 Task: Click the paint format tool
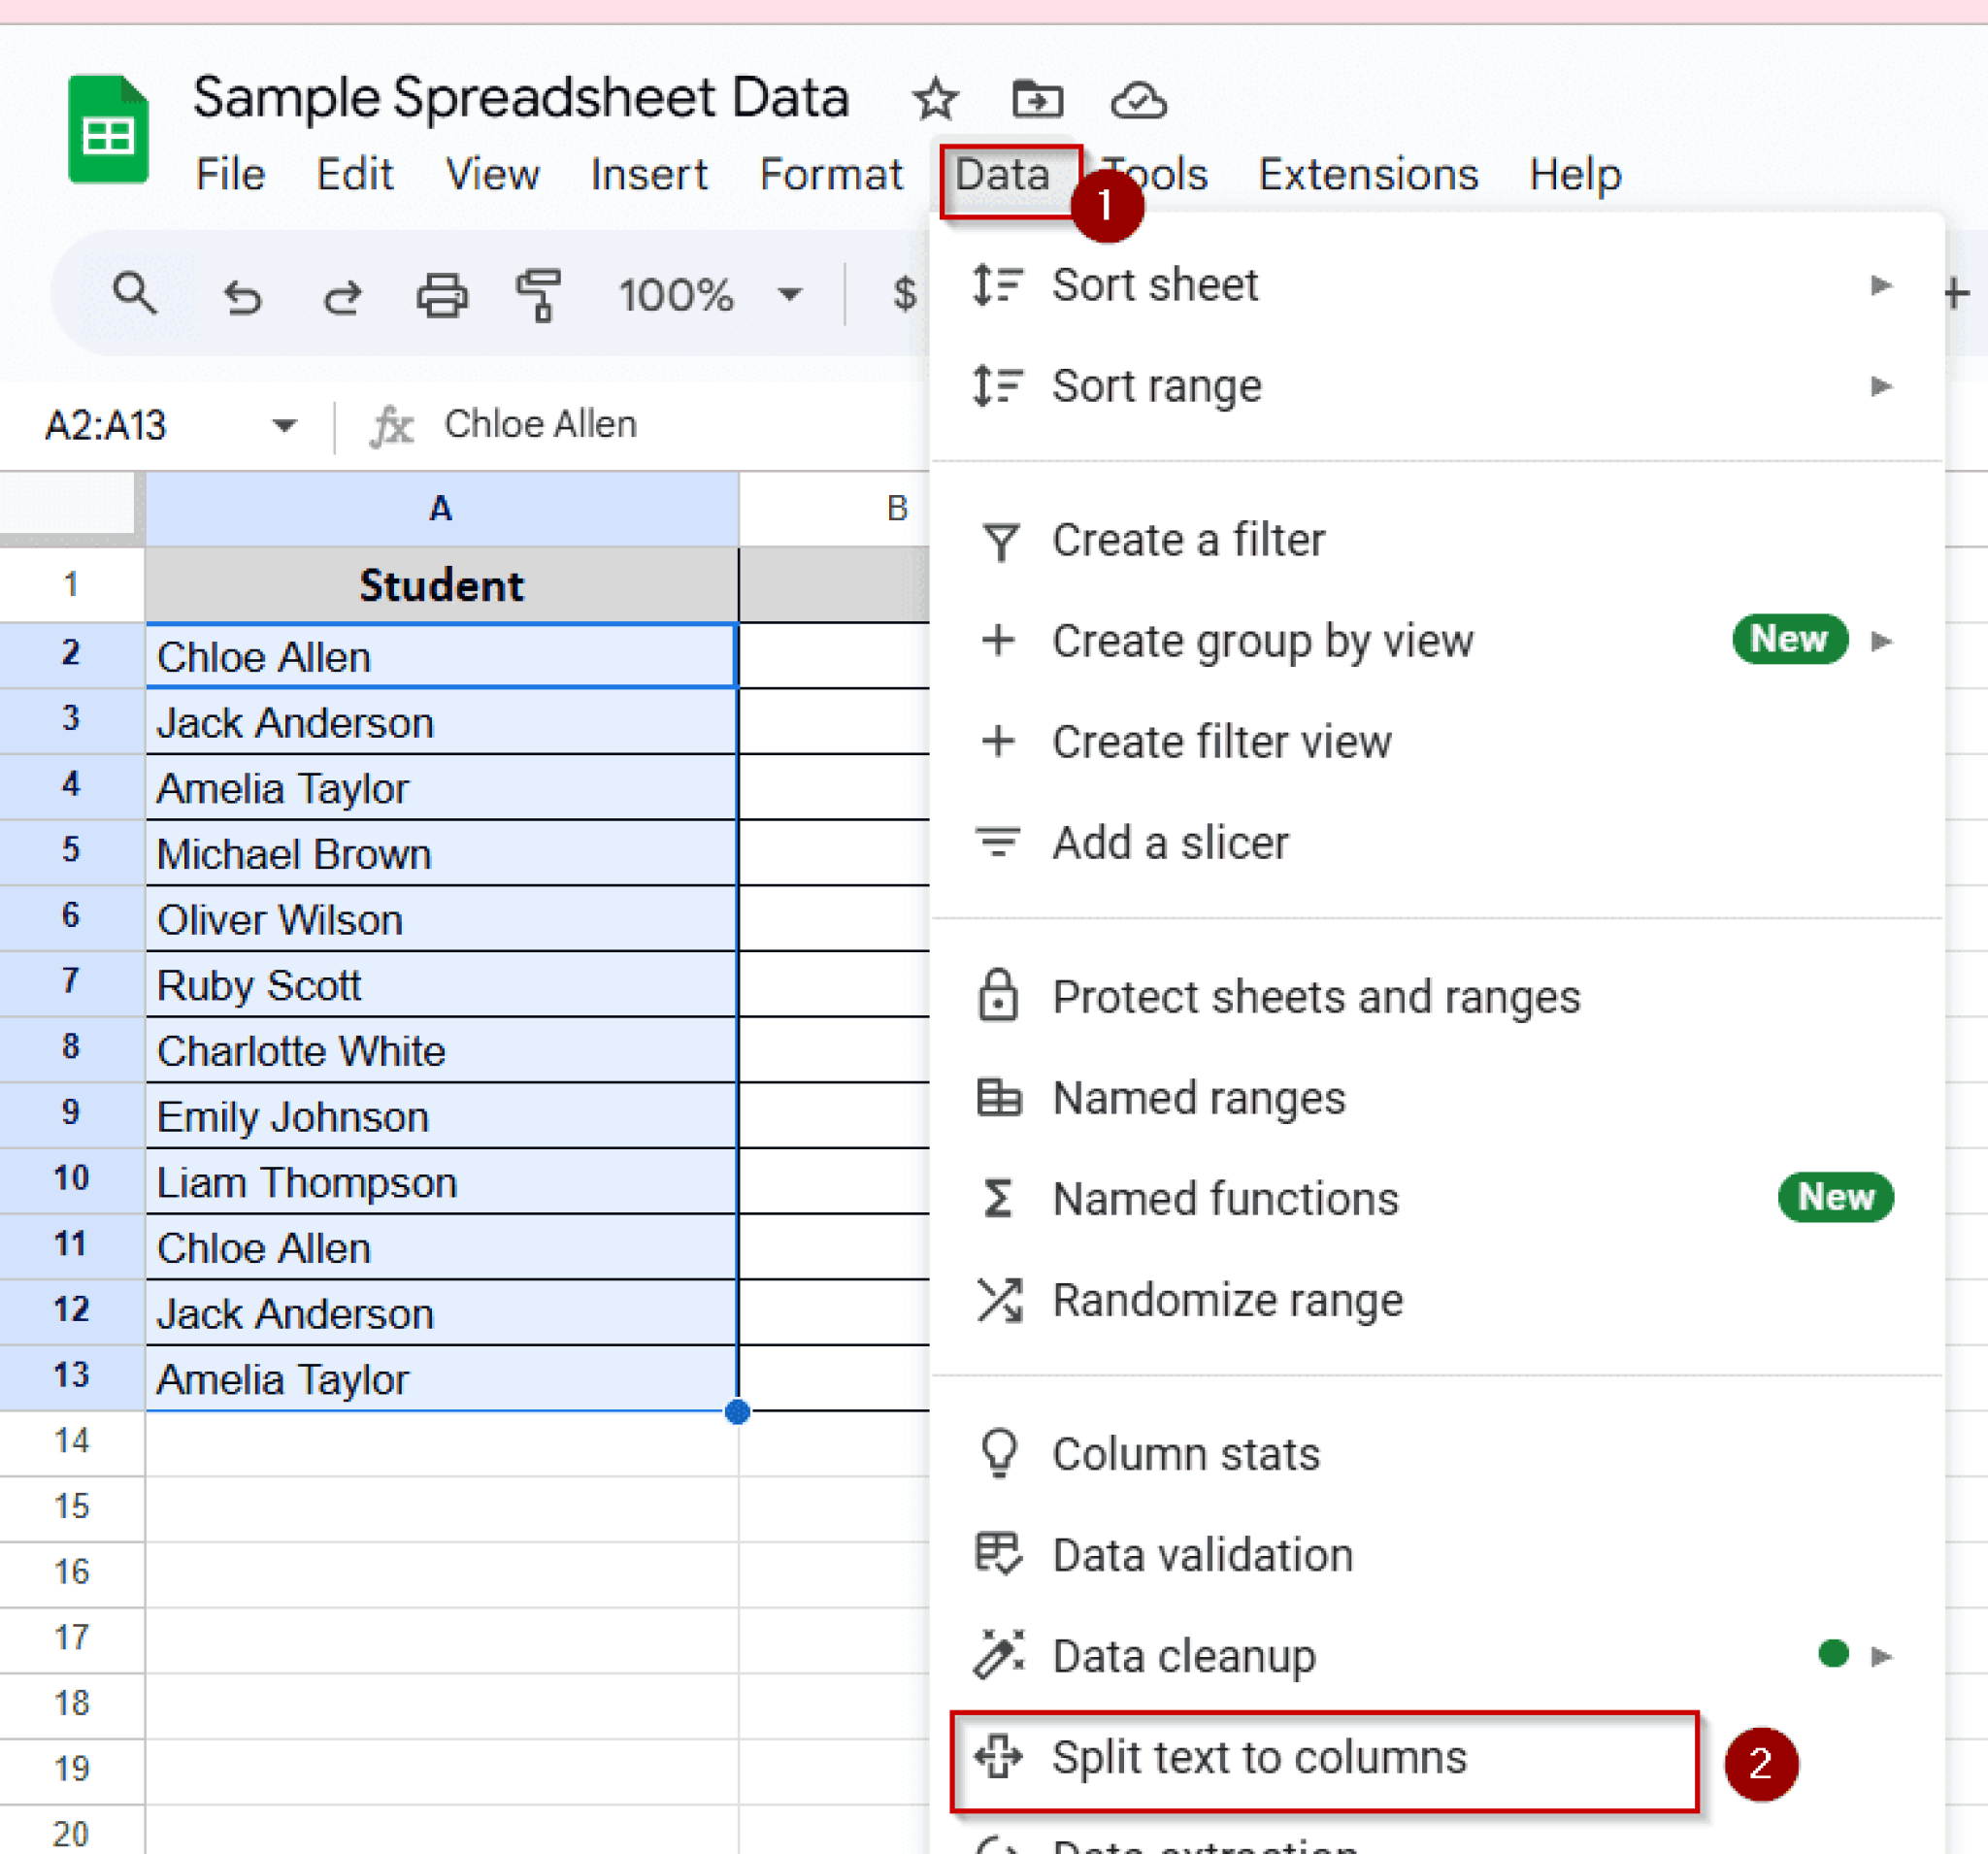pos(537,295)
